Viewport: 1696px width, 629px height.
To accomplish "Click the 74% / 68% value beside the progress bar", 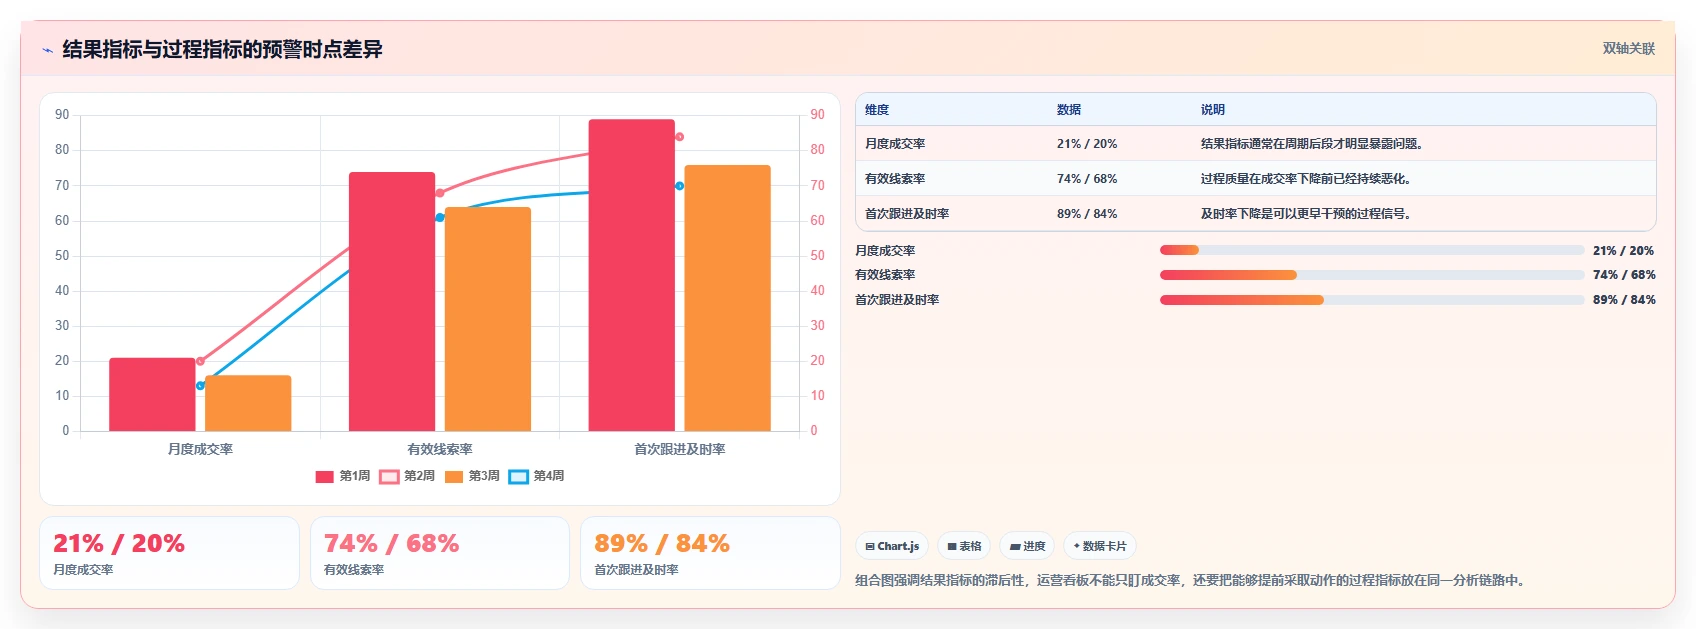I will coord(1624,275).
